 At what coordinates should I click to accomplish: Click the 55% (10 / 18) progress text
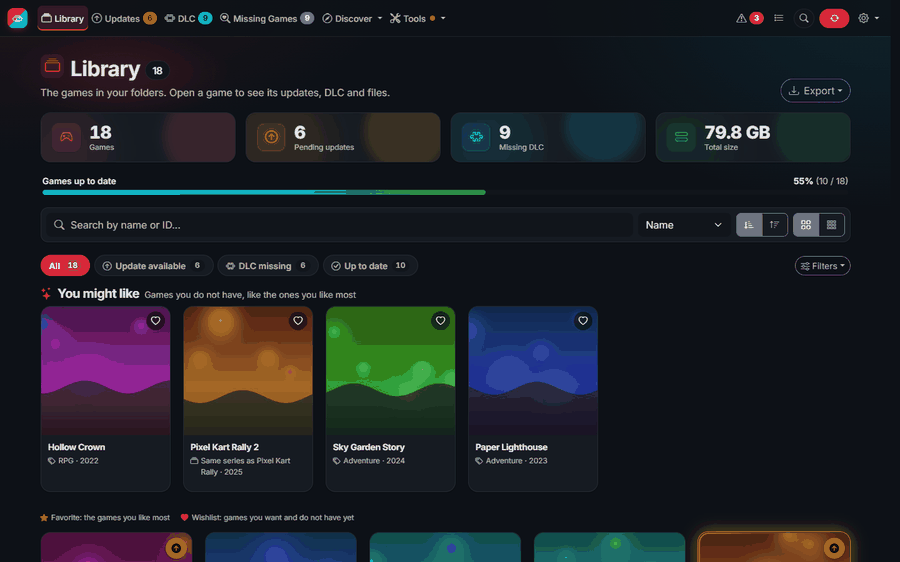coord(820,181)
